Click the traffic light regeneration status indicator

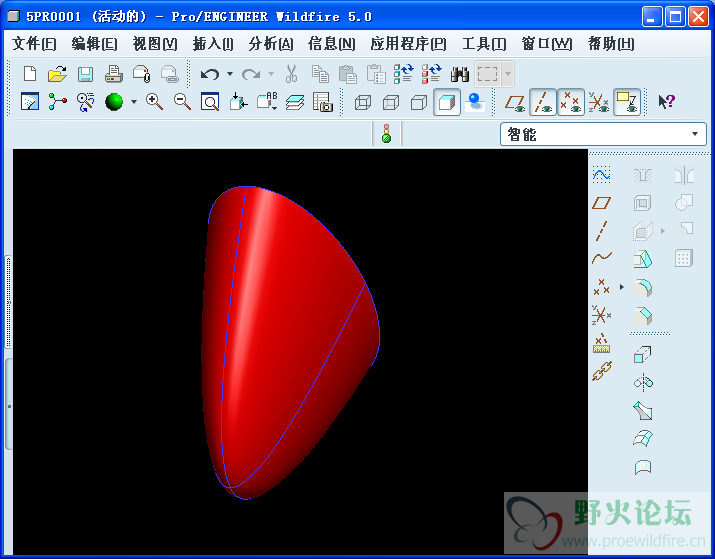point(387,133)
